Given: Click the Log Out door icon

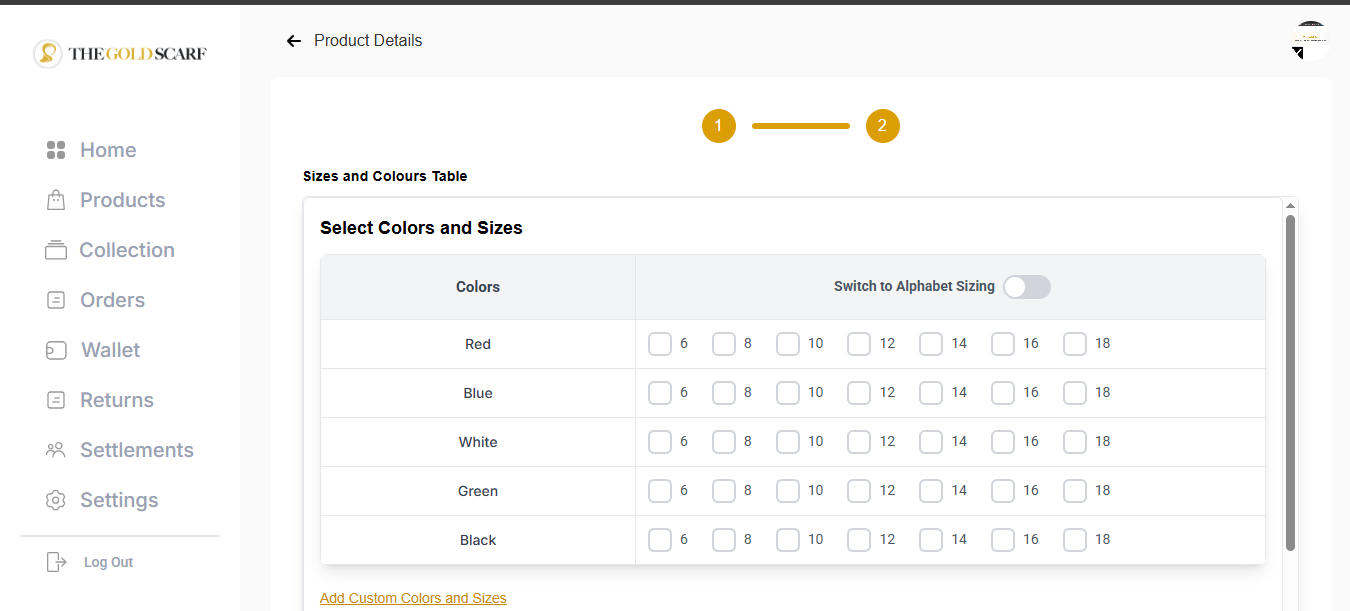Looking at the screenshot, I should click(57, 562).
